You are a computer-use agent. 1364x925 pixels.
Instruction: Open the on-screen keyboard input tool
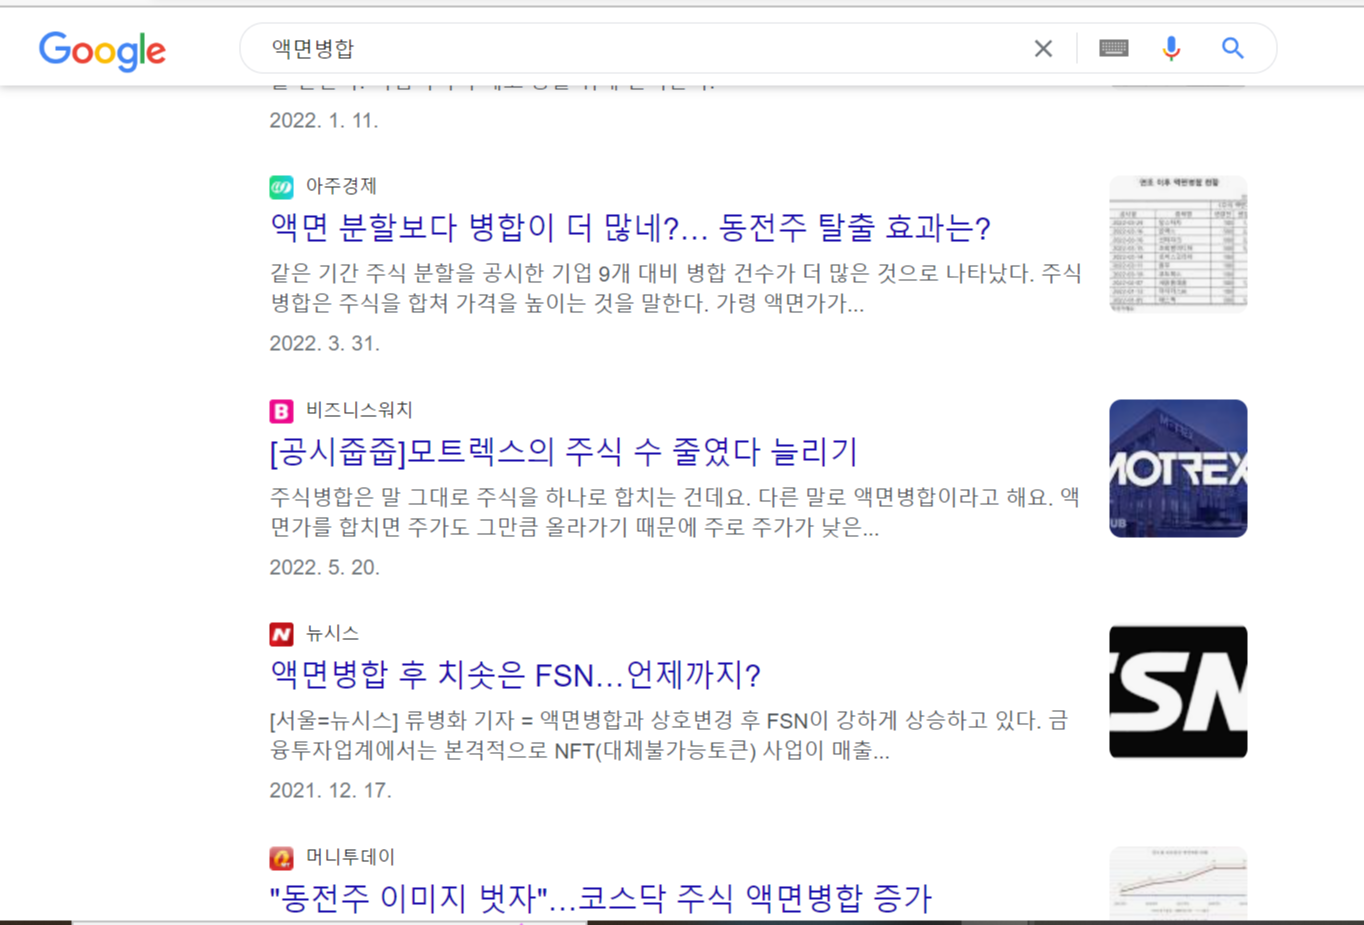1113,48
